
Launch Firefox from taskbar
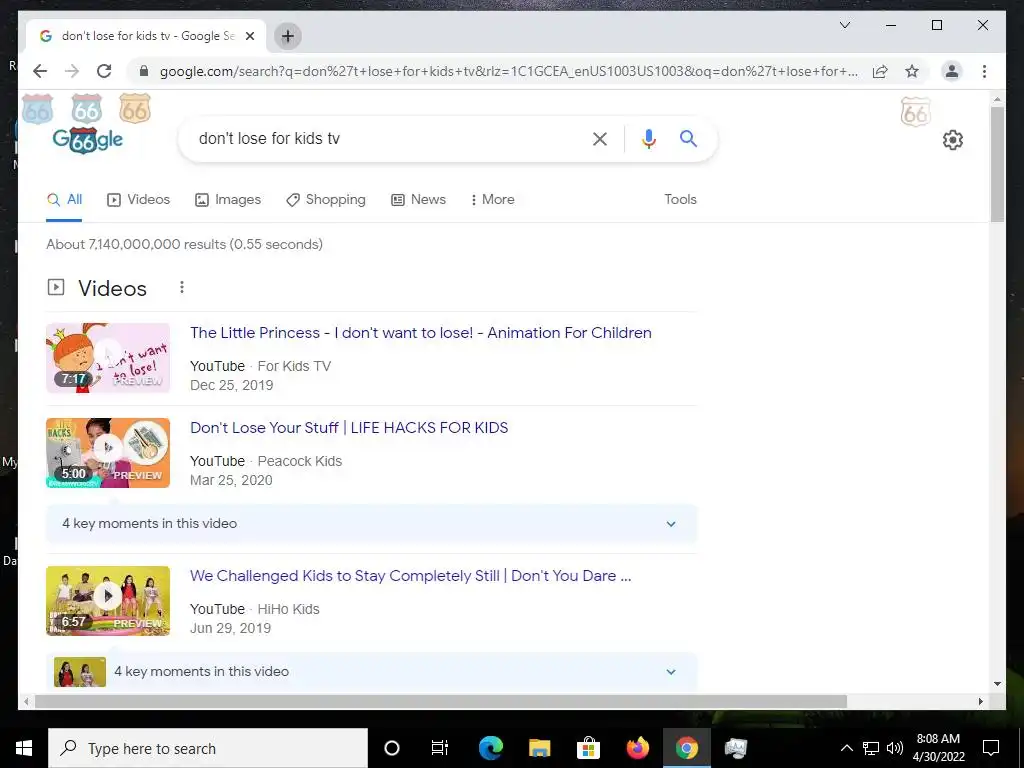point(637,748)
